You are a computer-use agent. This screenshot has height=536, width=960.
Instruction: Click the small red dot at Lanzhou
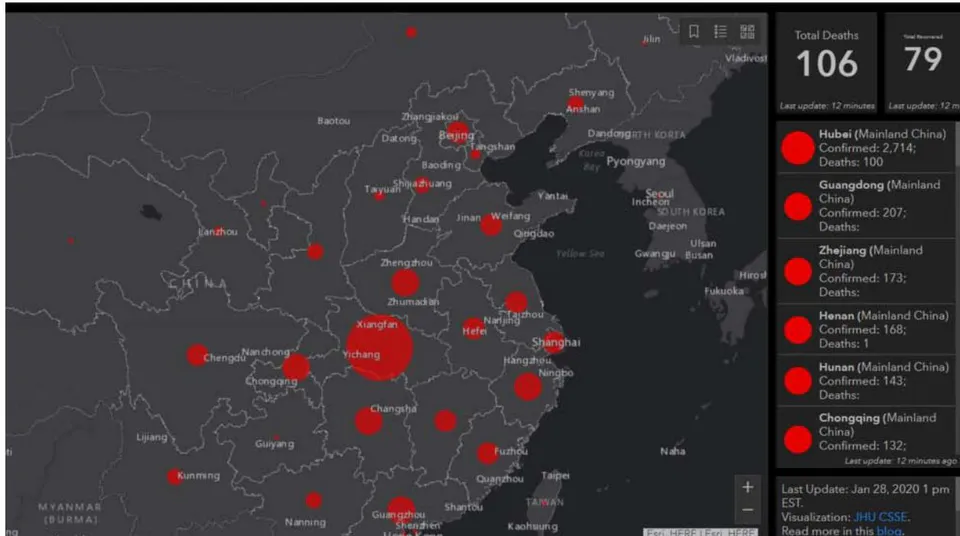218,230
